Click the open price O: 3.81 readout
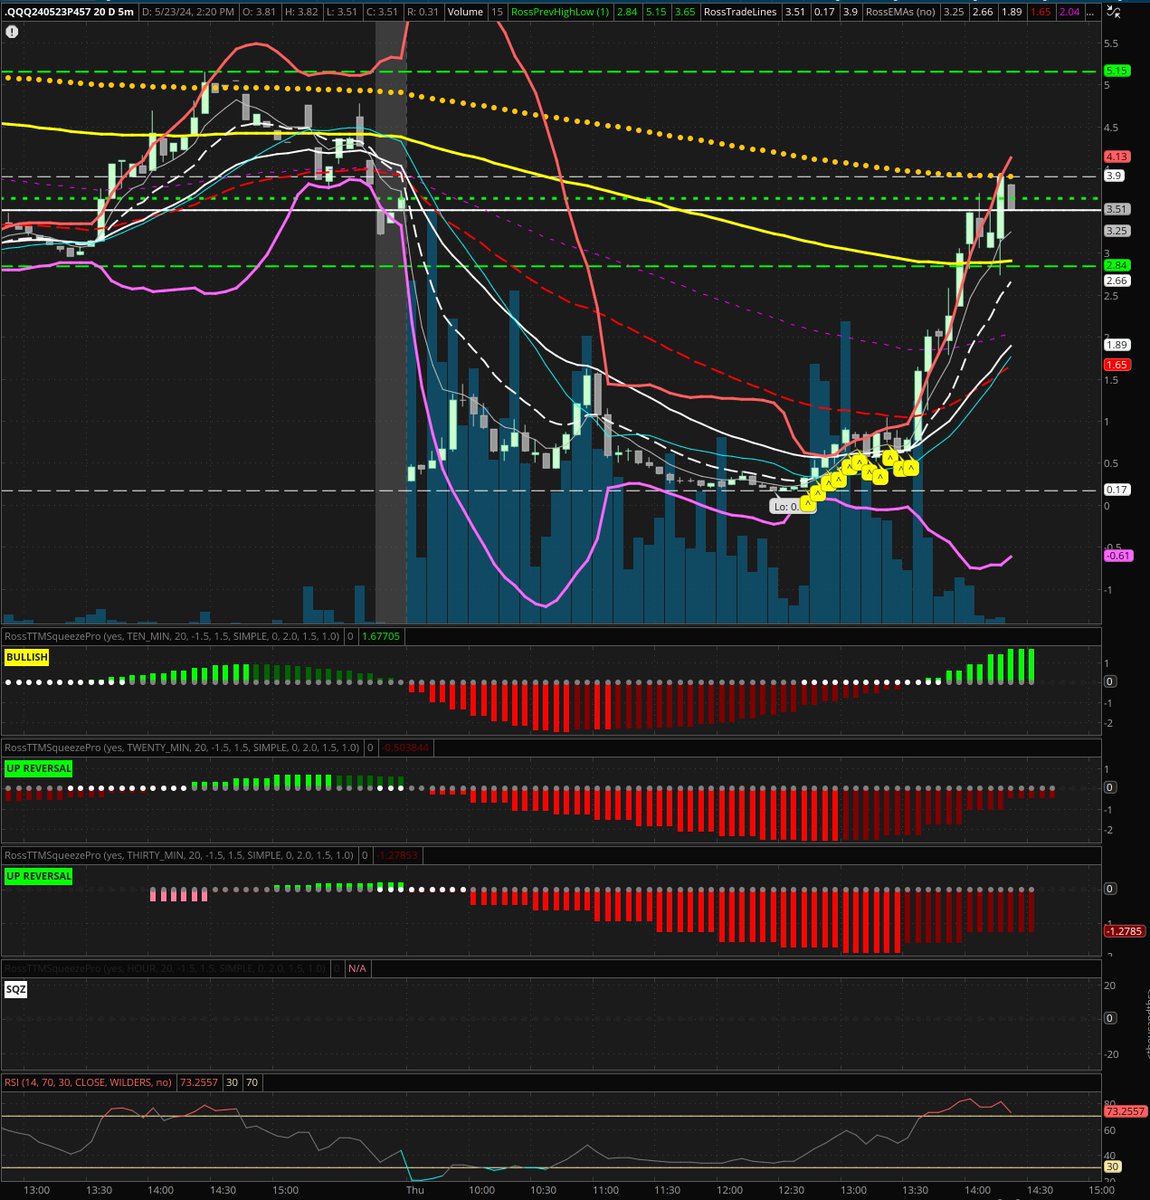 coord(261,12)
